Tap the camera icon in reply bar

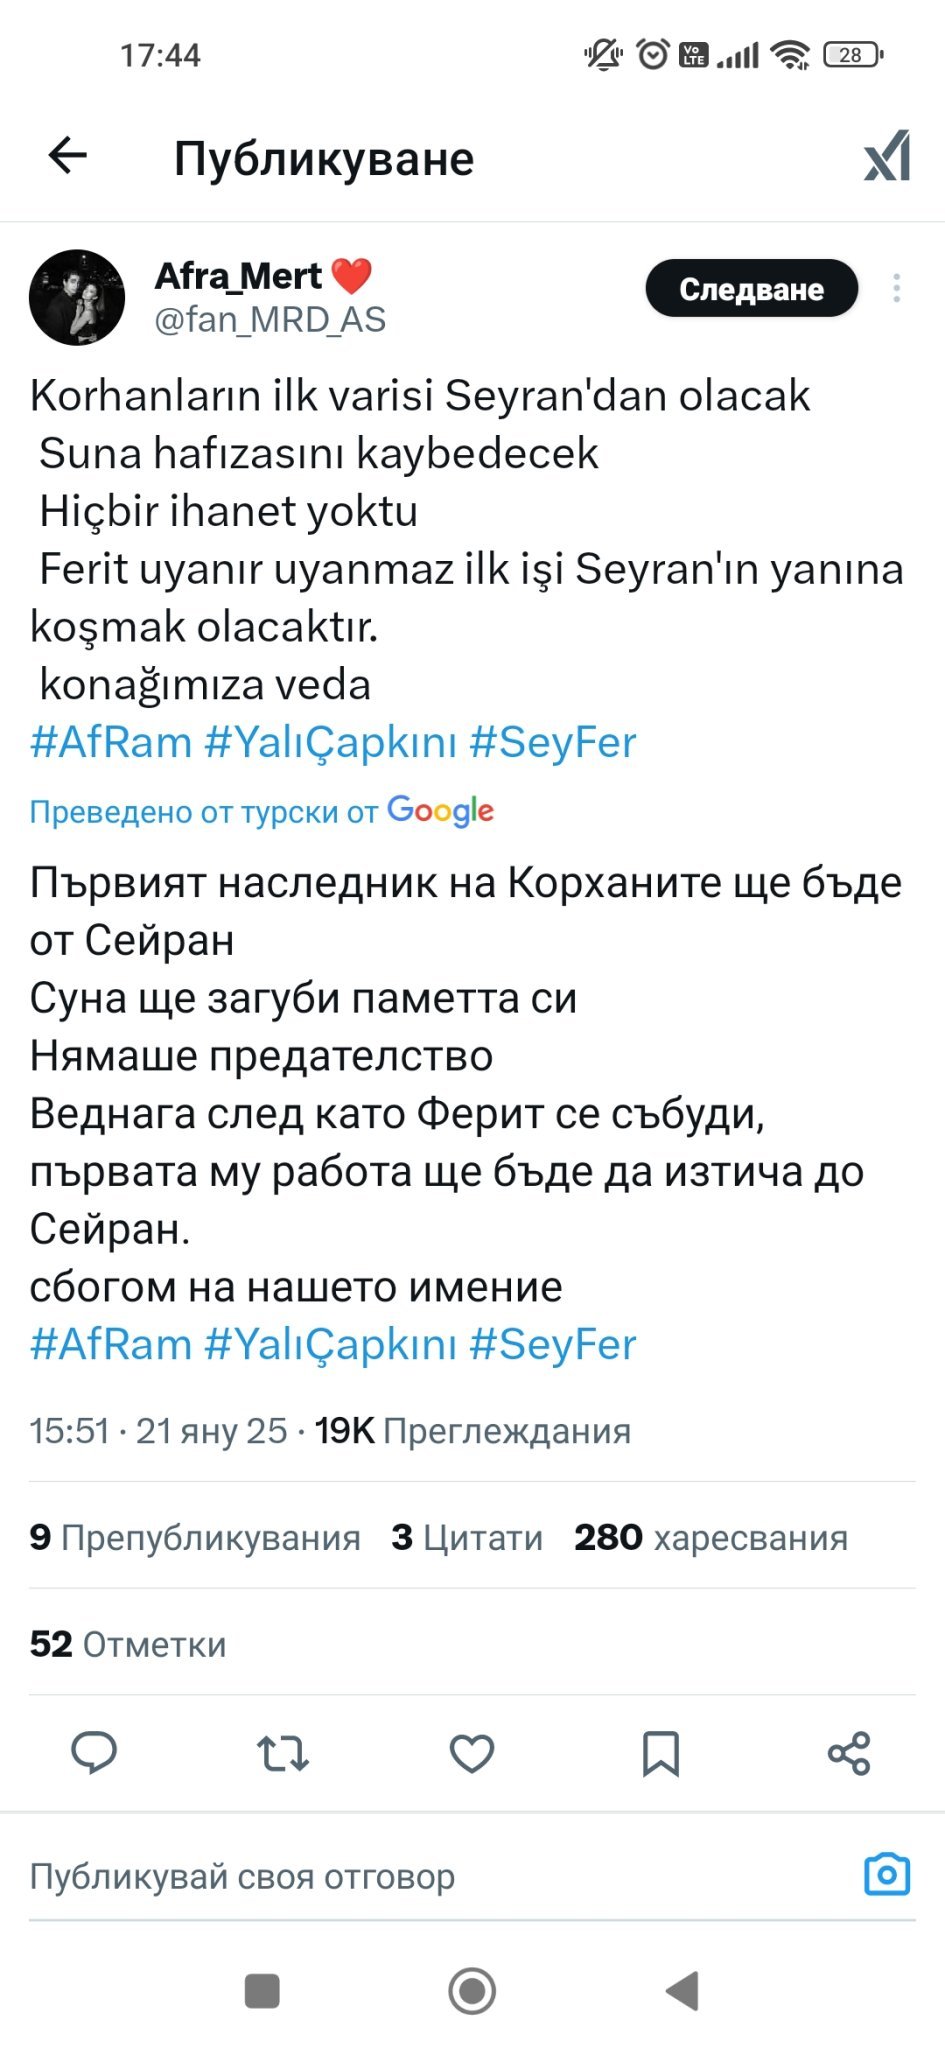[887, 1874]
